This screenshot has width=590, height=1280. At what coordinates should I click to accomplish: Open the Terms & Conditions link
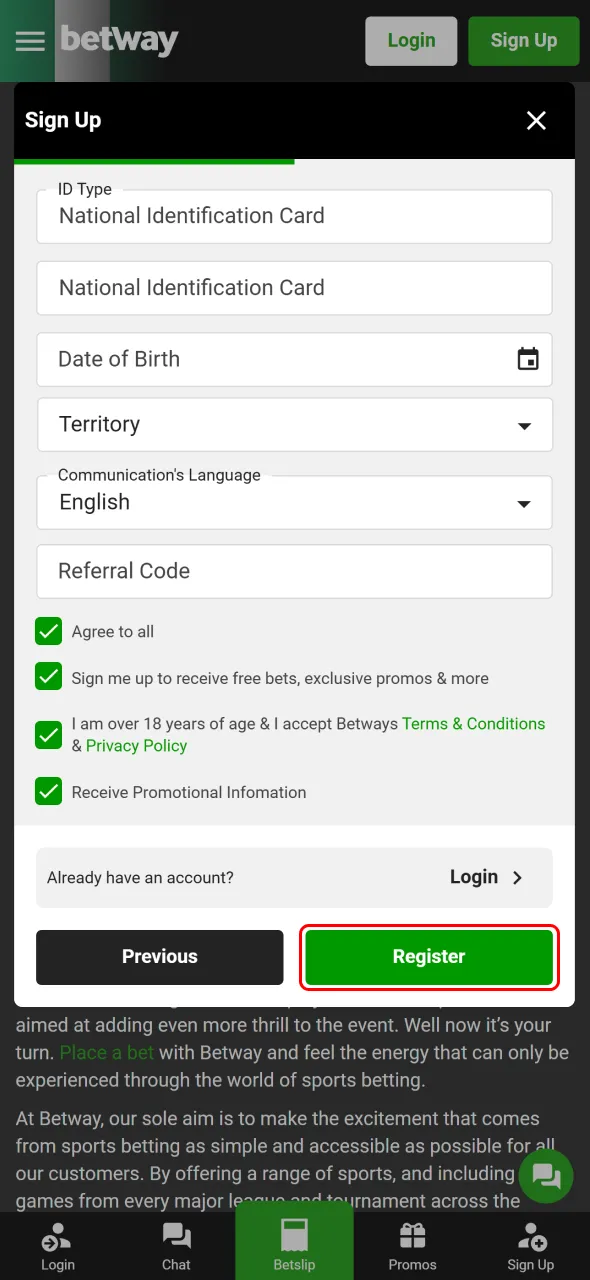coord(473,723)
